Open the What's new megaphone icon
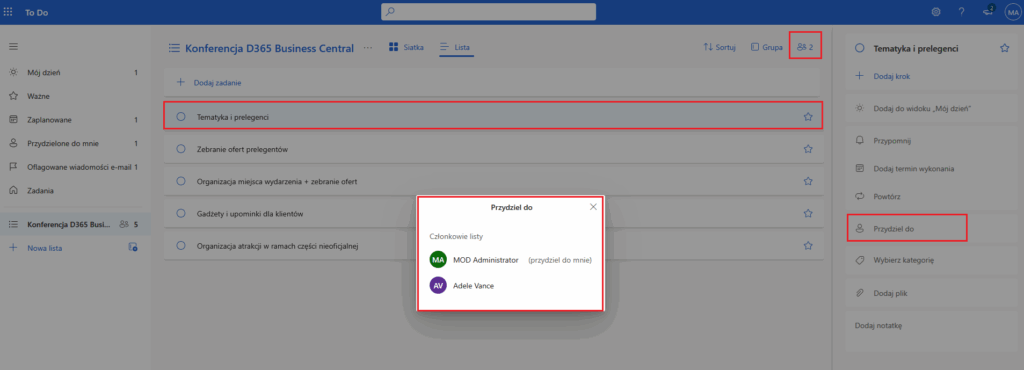This screenshot has height=370, width=1024. pos(988,11)
